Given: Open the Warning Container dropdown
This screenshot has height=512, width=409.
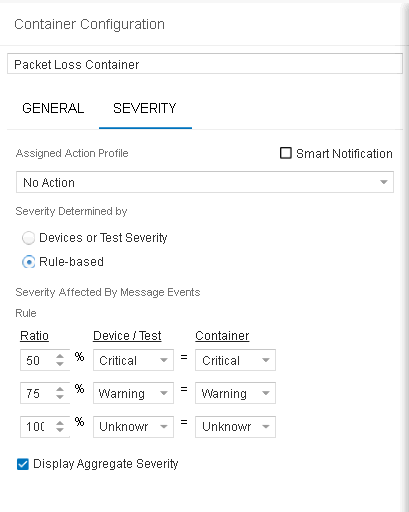Looking at the screenshot, I should (235, 393).
